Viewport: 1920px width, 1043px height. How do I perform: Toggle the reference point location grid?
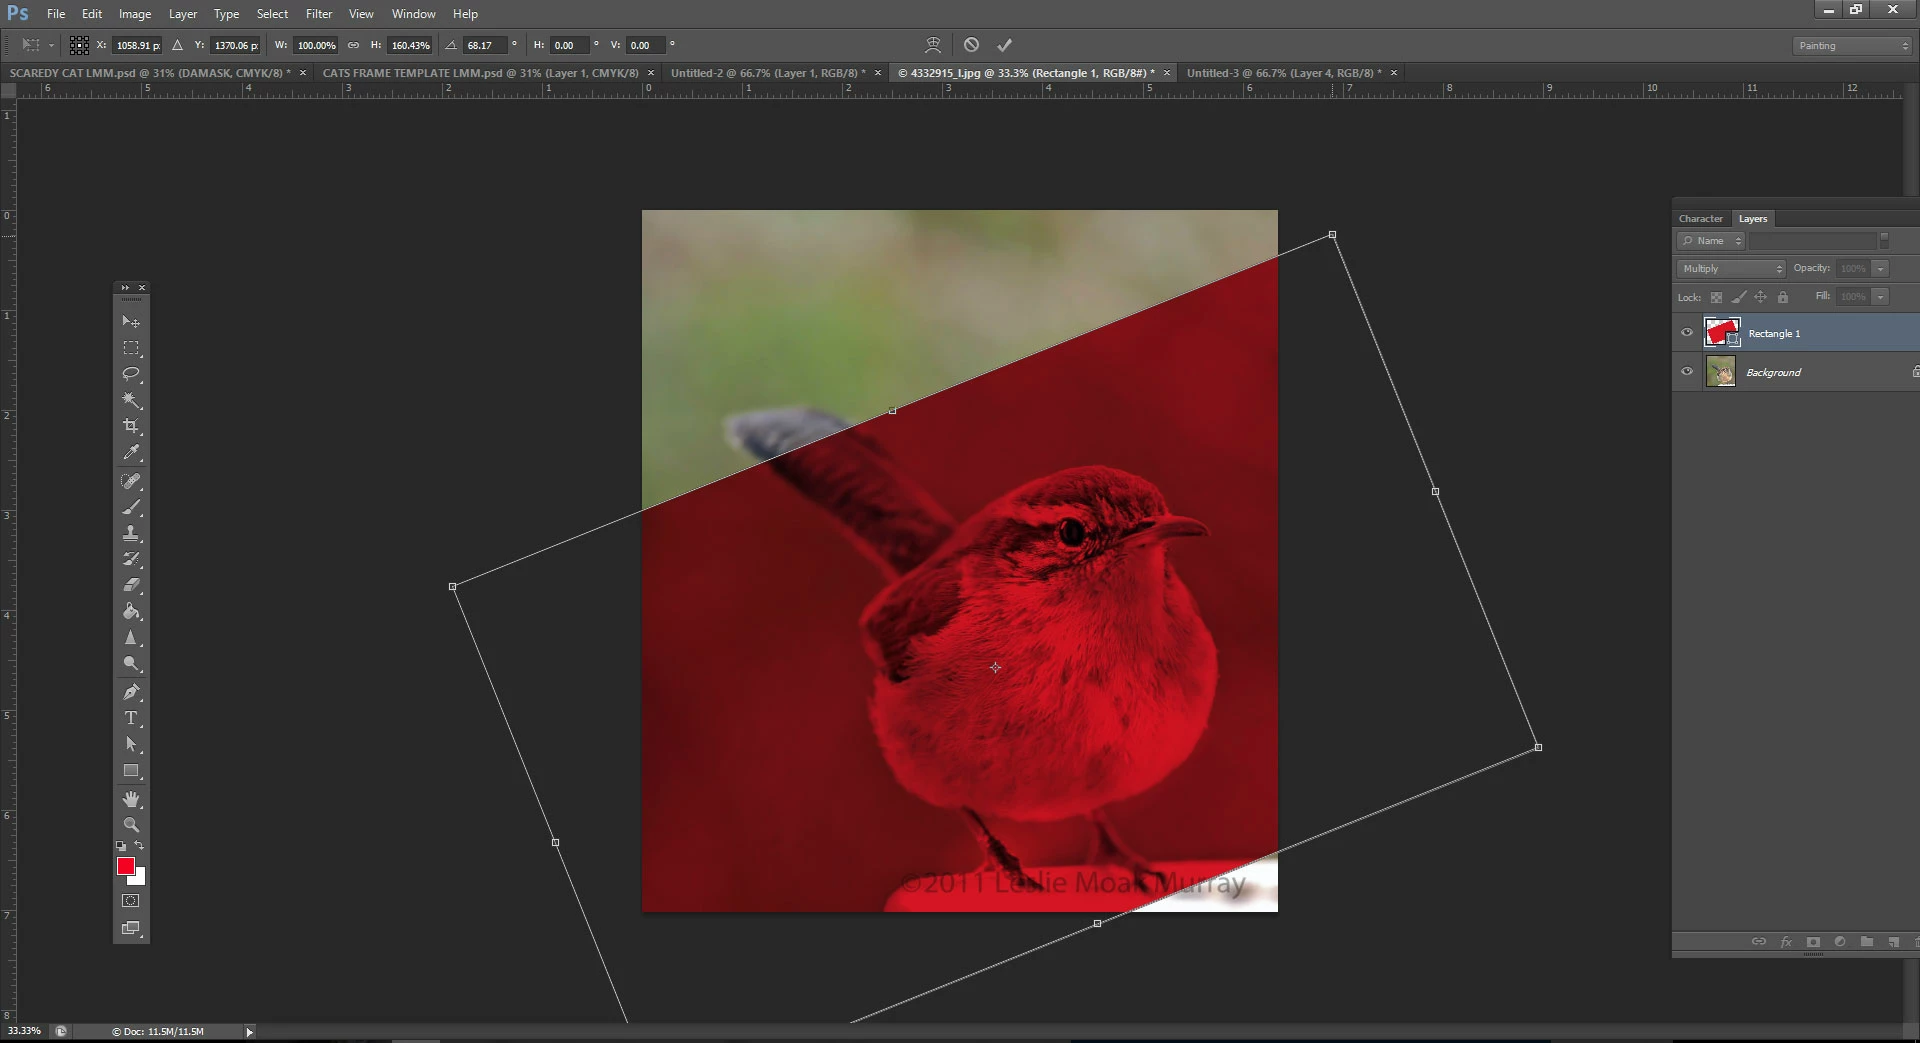[79, 45]
